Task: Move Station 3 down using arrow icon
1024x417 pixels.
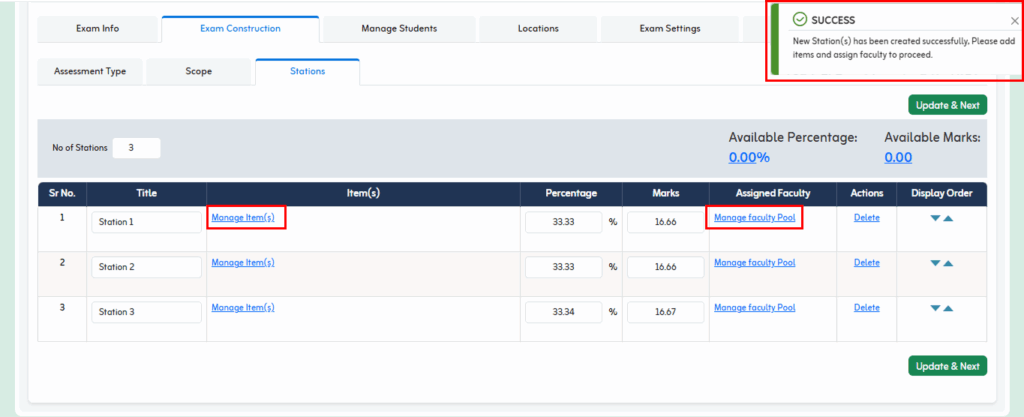Action: [935, 308]
